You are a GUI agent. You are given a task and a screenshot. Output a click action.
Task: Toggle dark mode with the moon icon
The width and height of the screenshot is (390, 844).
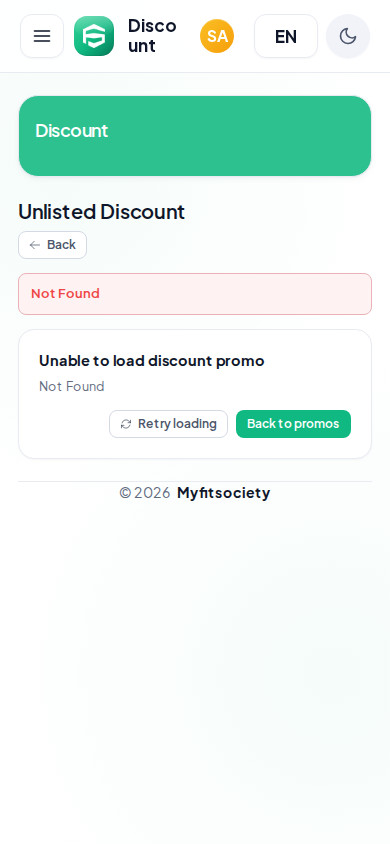[348, 36]
